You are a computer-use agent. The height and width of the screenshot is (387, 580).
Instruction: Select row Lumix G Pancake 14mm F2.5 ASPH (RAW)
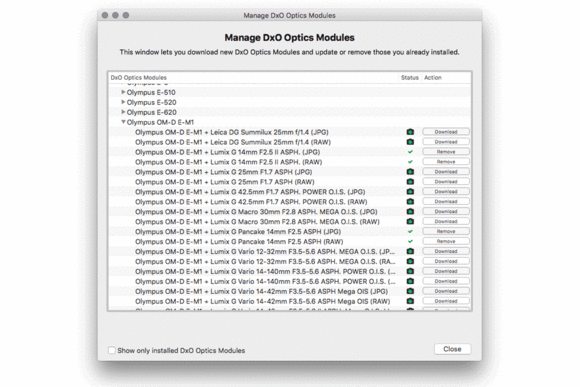click(x=290, y=242)
